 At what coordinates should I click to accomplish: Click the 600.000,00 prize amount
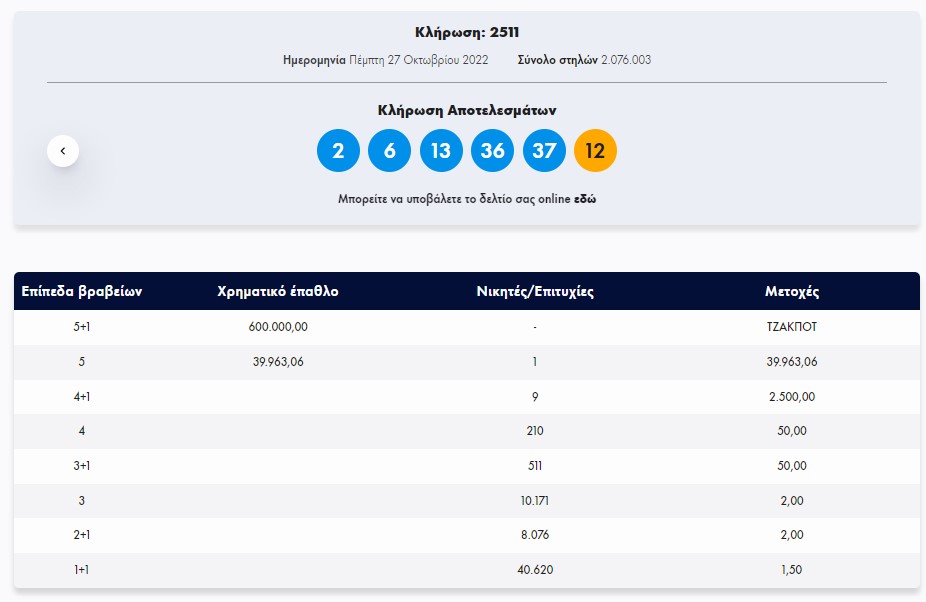(278, 327)
